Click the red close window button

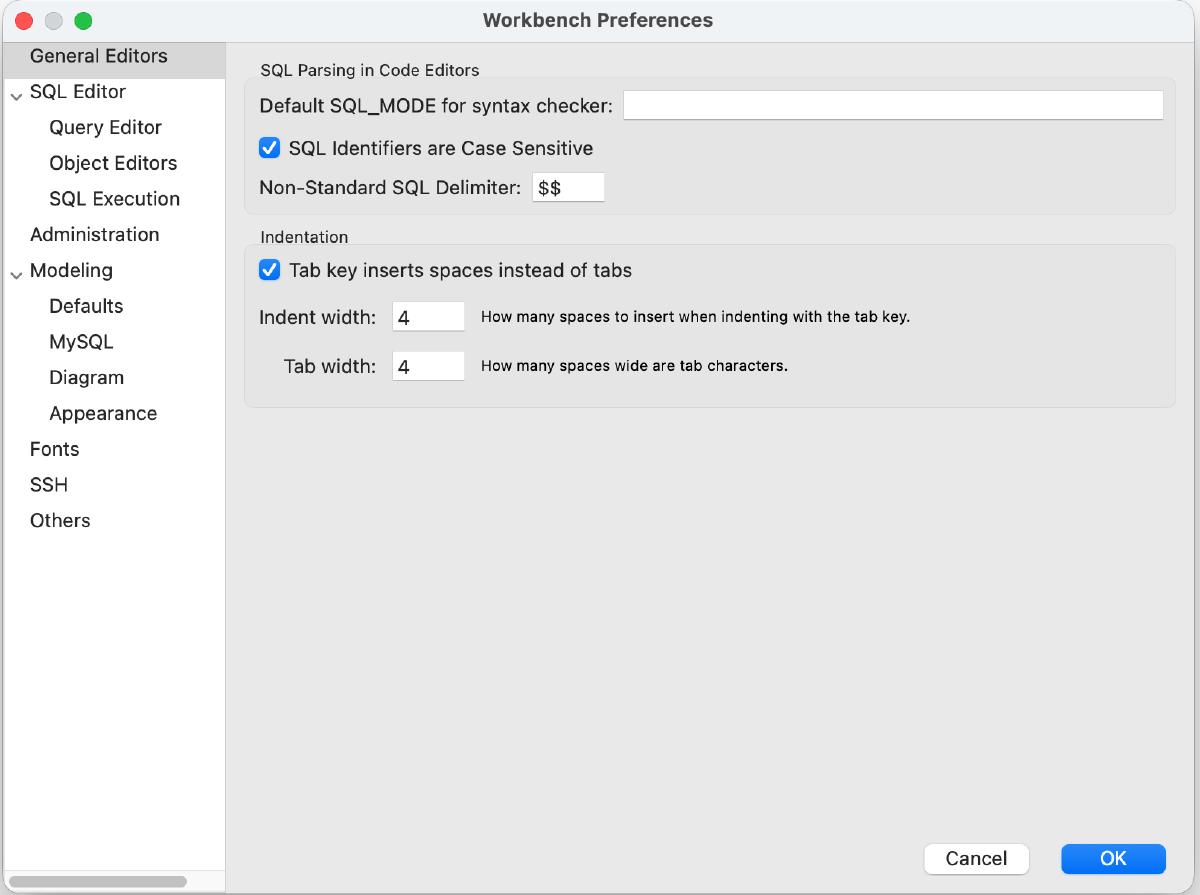tap(24, 20)
